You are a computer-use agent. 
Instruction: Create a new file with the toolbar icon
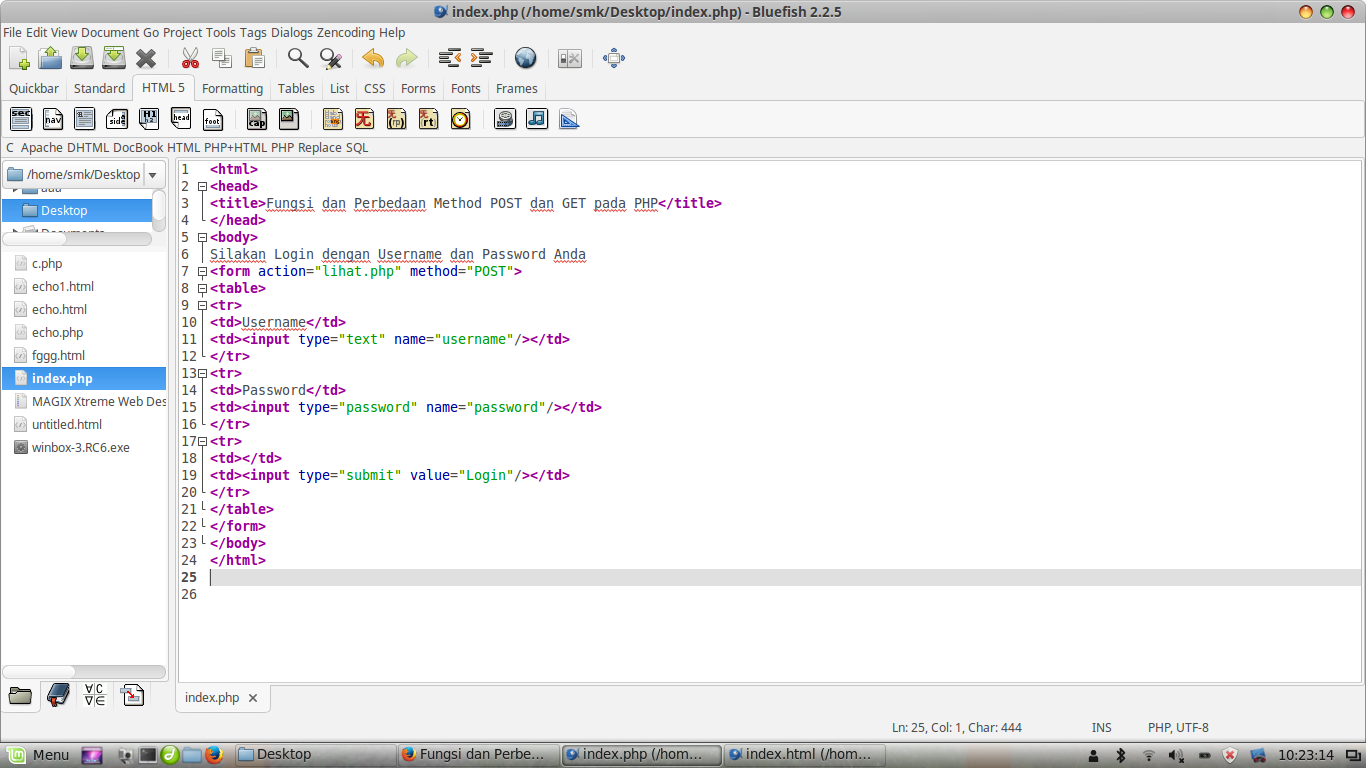tap(19, 58)
